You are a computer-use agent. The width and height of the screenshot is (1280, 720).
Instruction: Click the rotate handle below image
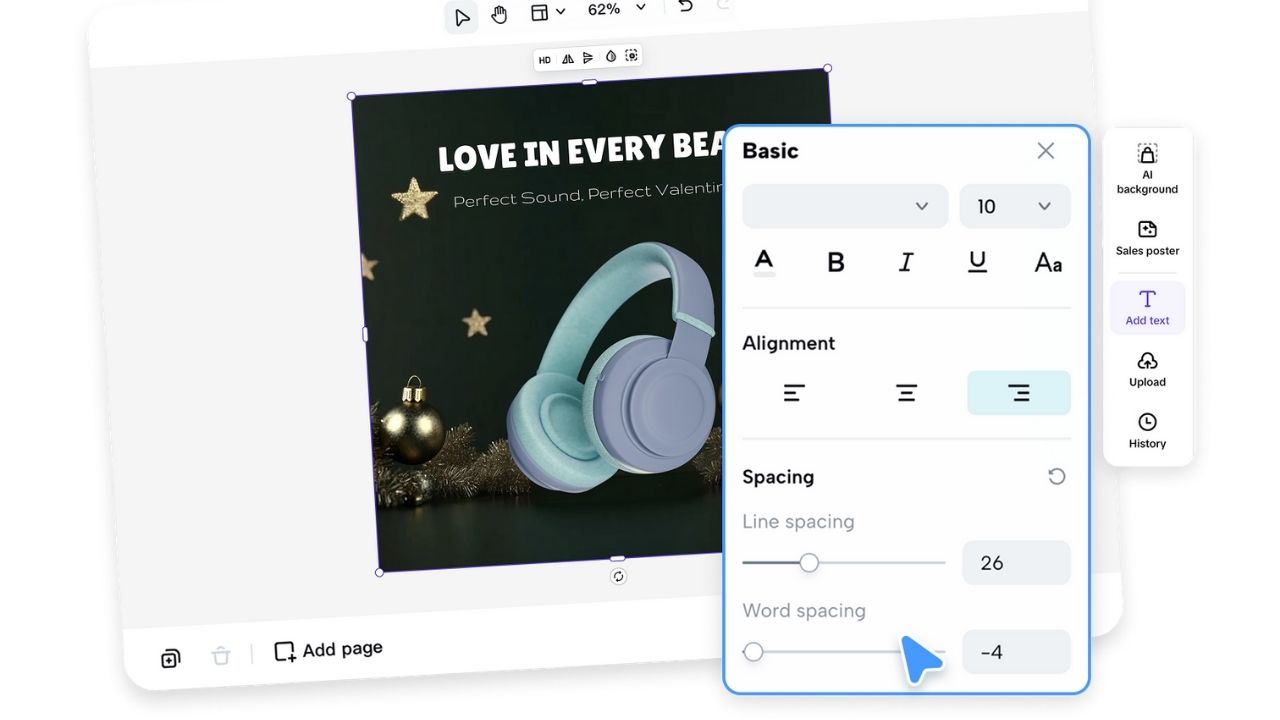point(618,576)
